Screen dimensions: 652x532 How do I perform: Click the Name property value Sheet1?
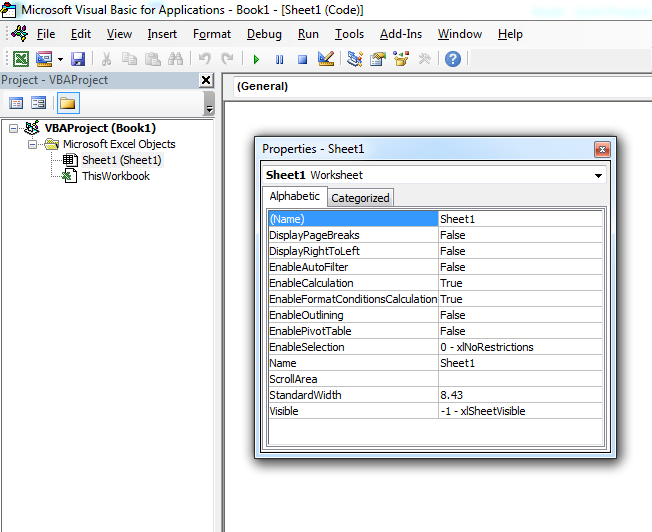point(520,363)
